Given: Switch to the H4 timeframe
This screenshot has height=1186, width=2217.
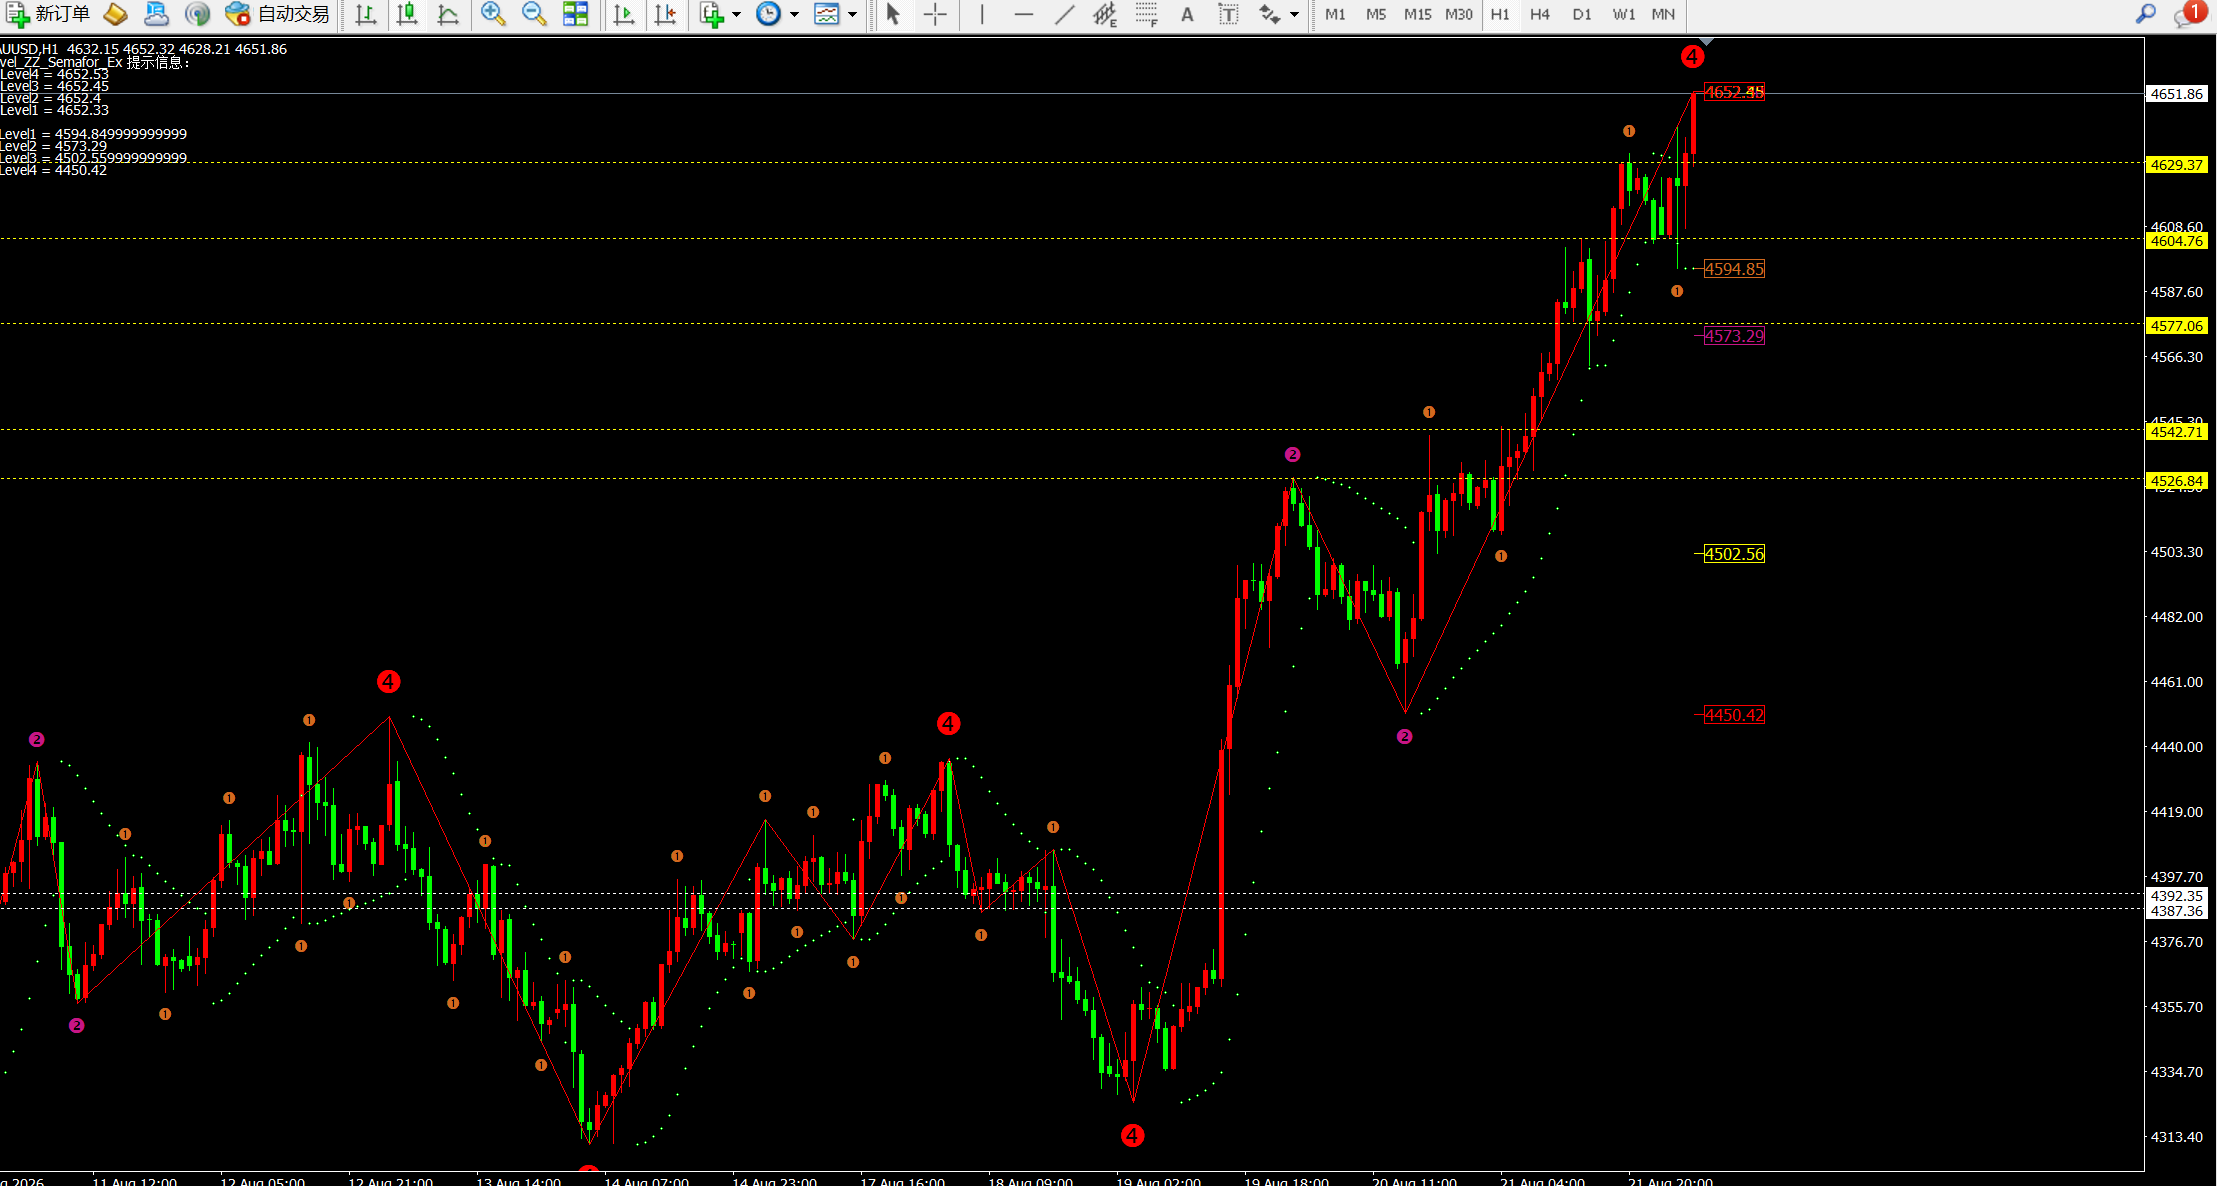Looking at the screenshot, I should pyautogui.click(x=1540, y=14).
